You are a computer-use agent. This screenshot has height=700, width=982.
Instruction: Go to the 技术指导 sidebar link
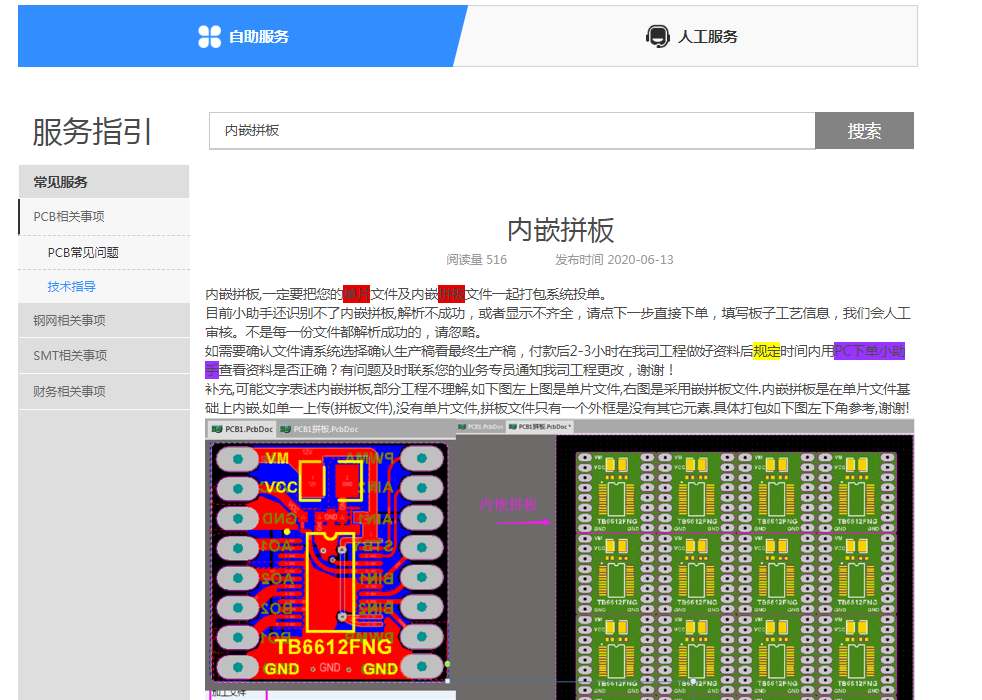pyautogui.click(x=72, y=287)
